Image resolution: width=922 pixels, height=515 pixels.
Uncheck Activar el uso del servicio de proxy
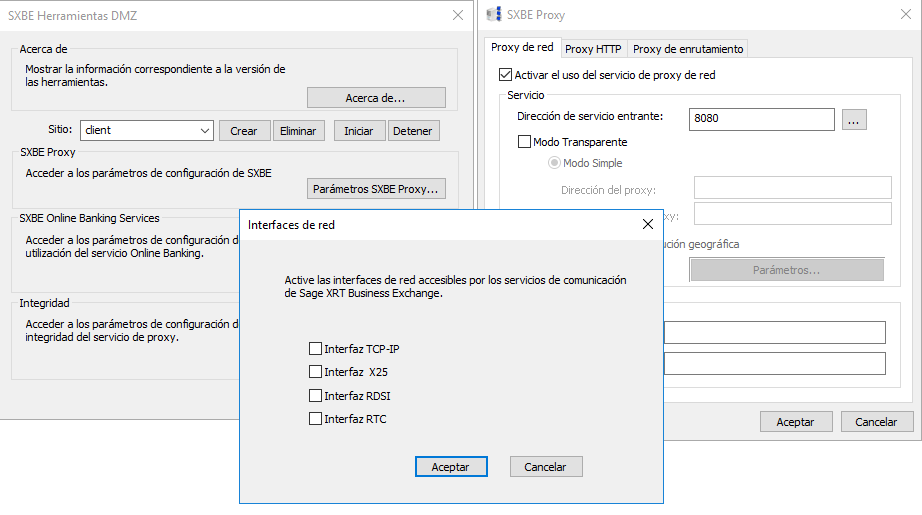[505, 75]
